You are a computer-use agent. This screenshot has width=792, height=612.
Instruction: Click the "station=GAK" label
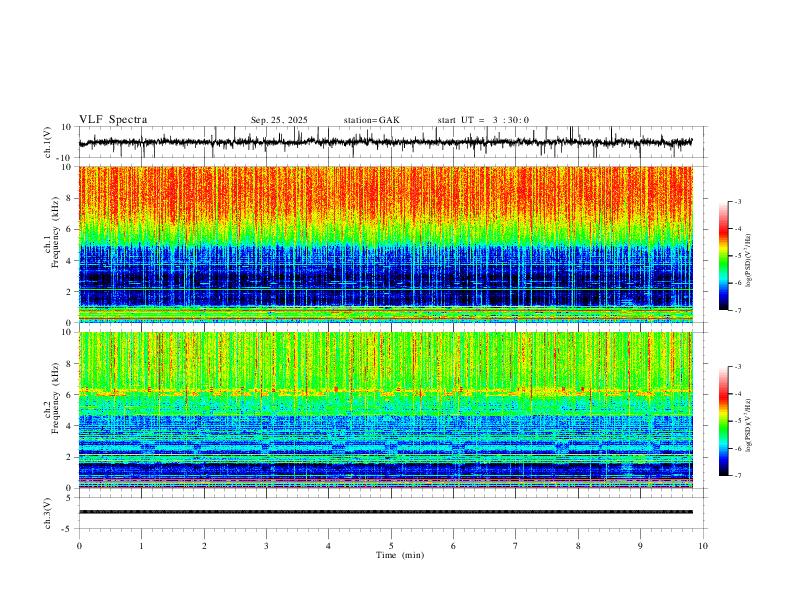pos(371,120)
